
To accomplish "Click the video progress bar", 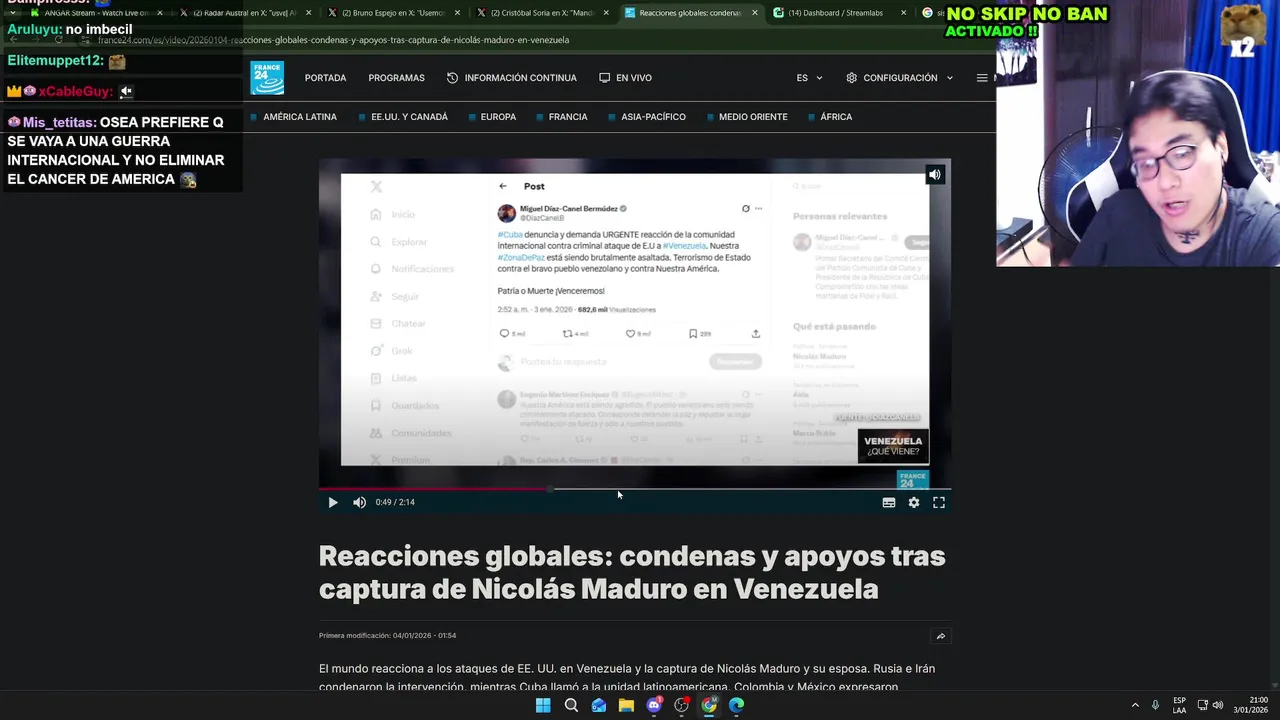I will (635, 489).
